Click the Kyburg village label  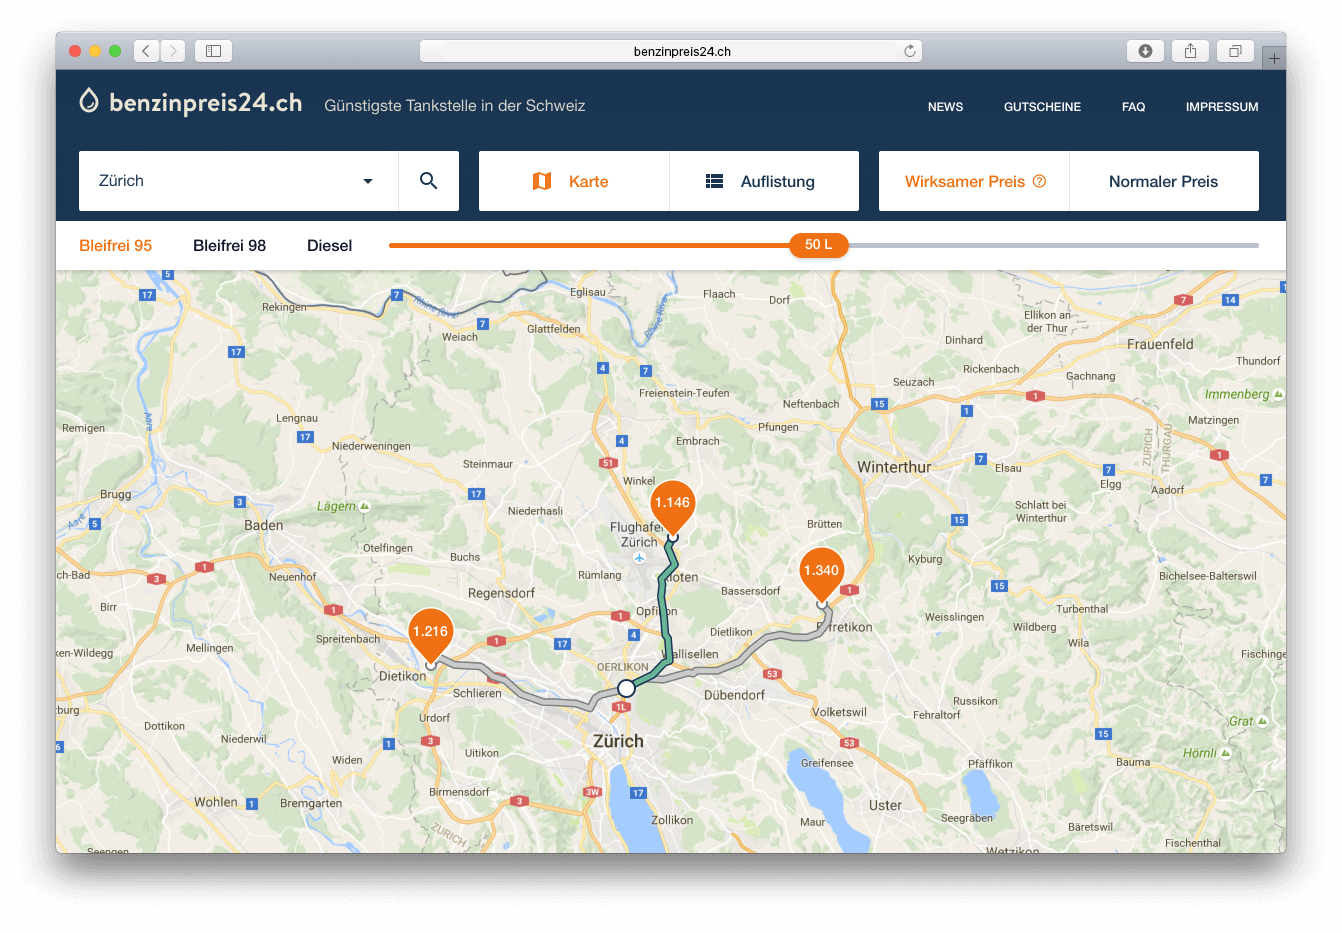925,559
